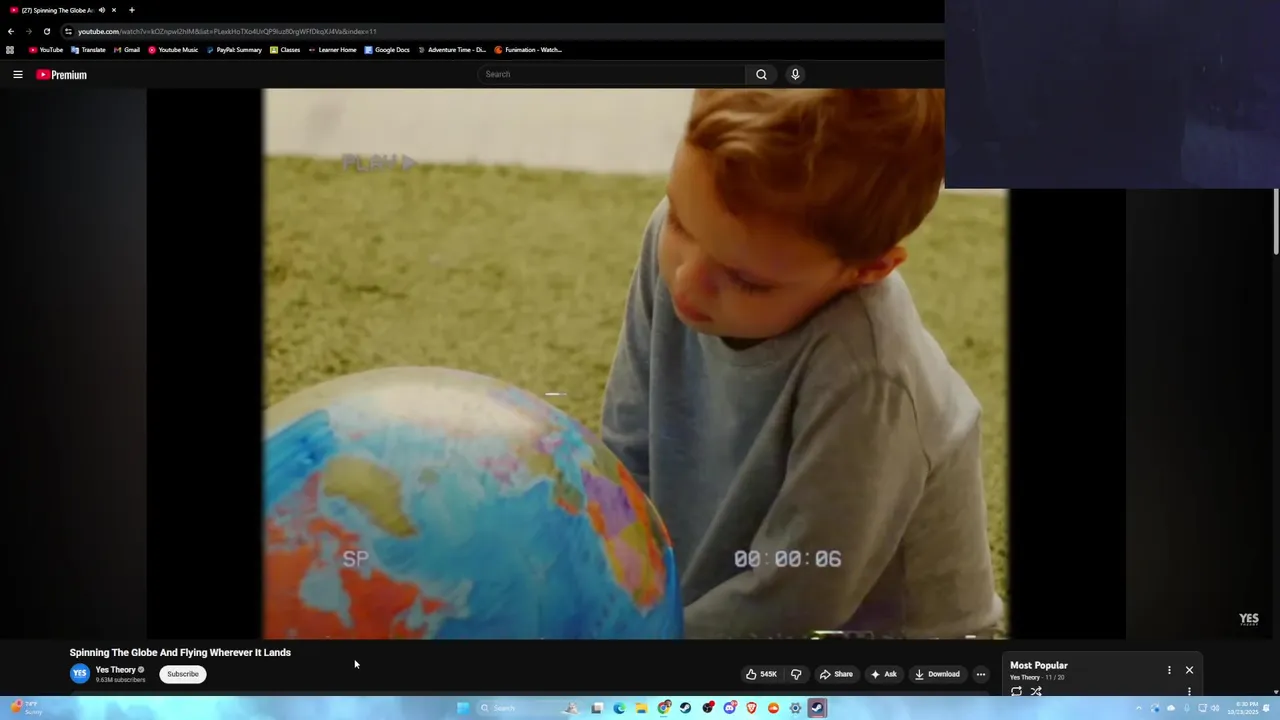Open Youtube Music bookmark
Viewport: 1280px width, 720px height.
click(x=173, y=50)
